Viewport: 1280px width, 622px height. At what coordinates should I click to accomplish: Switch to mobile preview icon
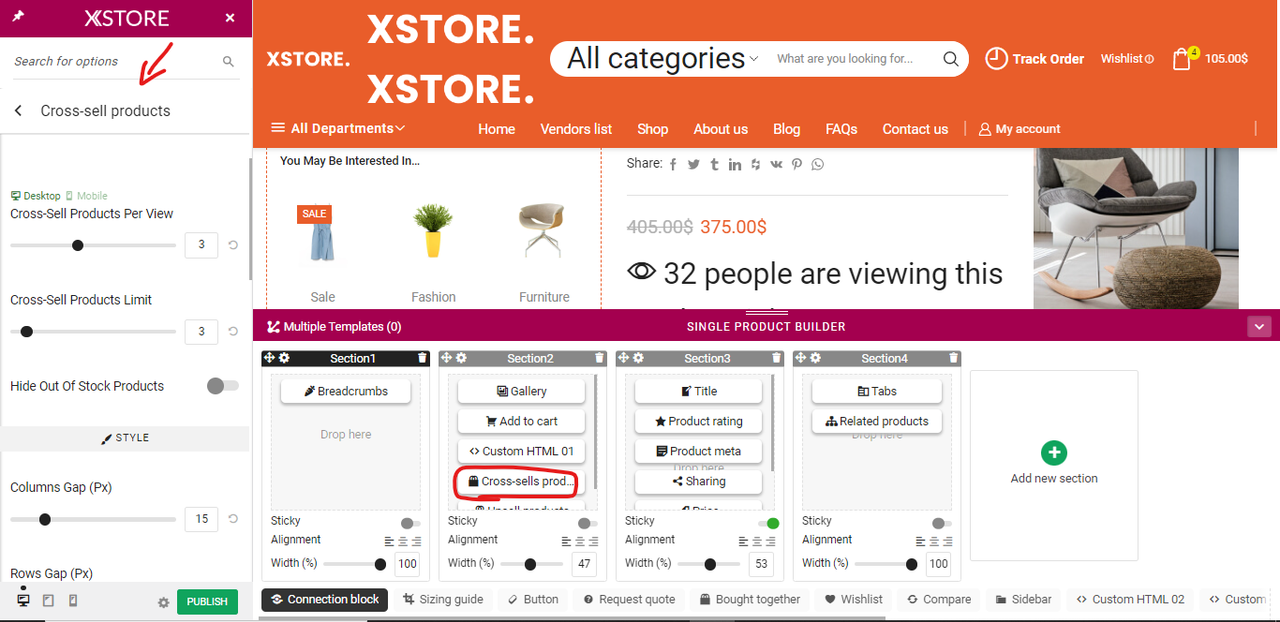73,601
